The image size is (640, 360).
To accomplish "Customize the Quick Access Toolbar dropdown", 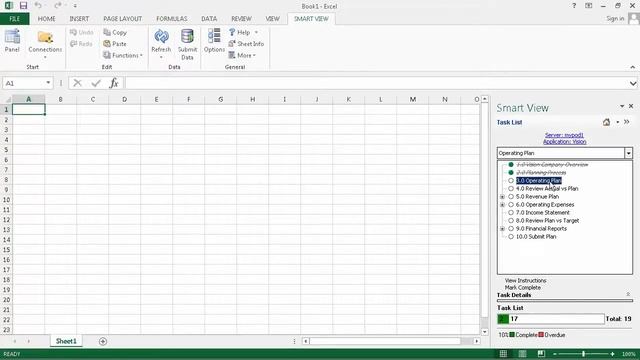I will [x=75, y=6].
